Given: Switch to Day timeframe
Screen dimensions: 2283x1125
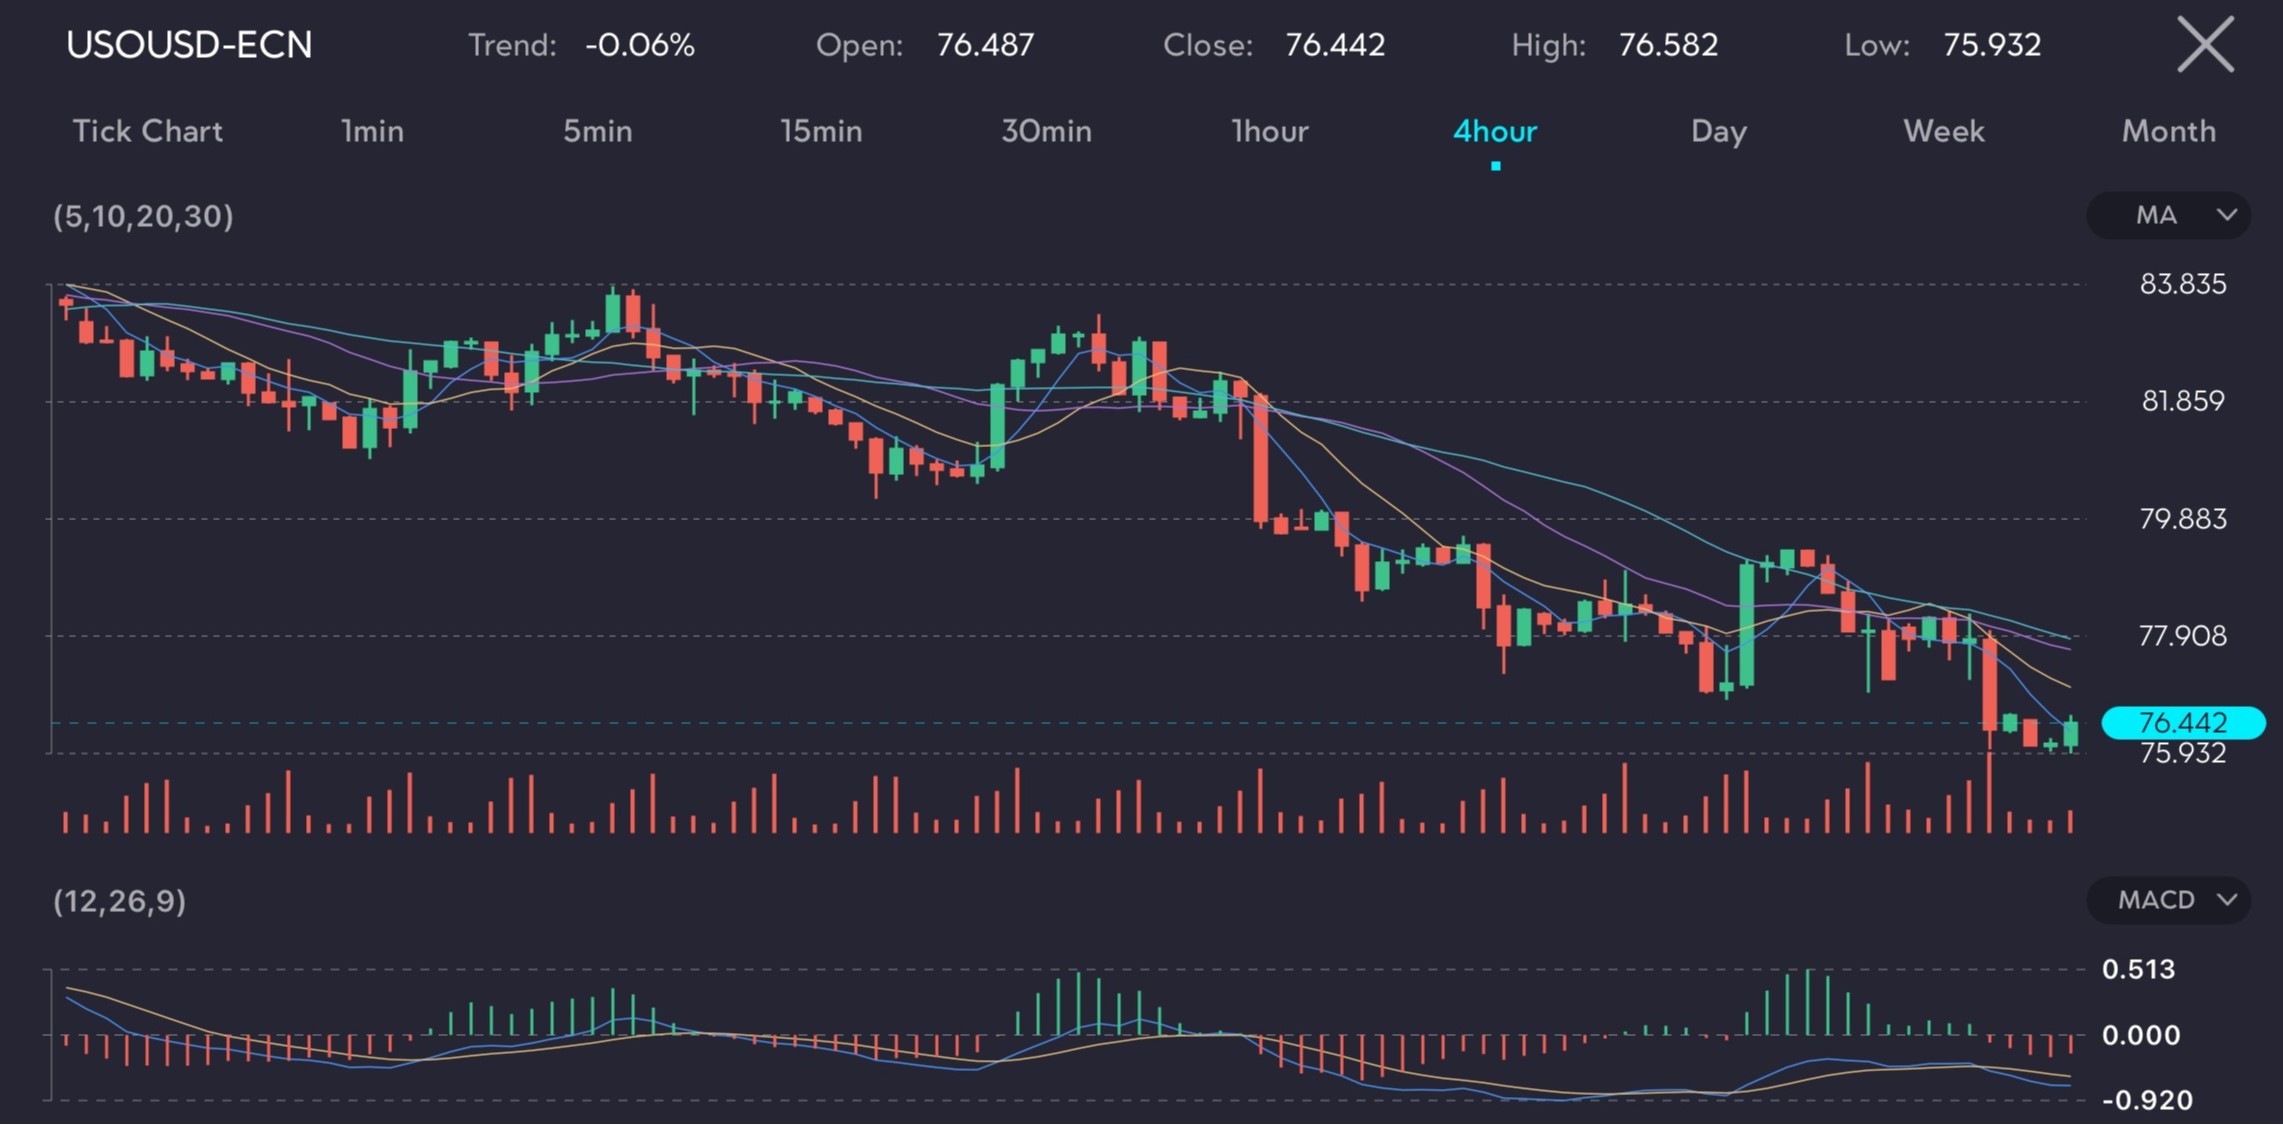Looking at the screenshot, I should tap(1719, 131).
